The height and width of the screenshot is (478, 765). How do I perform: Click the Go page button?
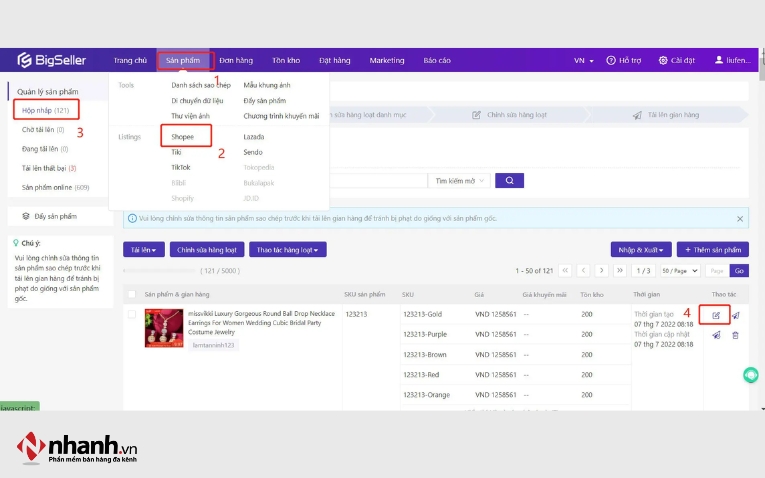pyautogui.click(x=739, y=270)
